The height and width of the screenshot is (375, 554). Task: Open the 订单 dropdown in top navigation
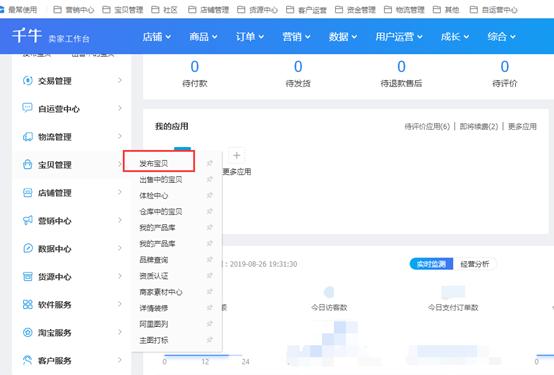(250, 36)
